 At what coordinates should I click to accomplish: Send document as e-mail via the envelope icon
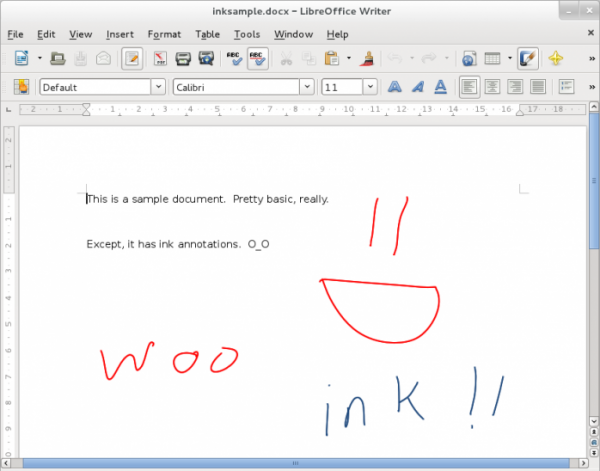(x=103, y=59)
